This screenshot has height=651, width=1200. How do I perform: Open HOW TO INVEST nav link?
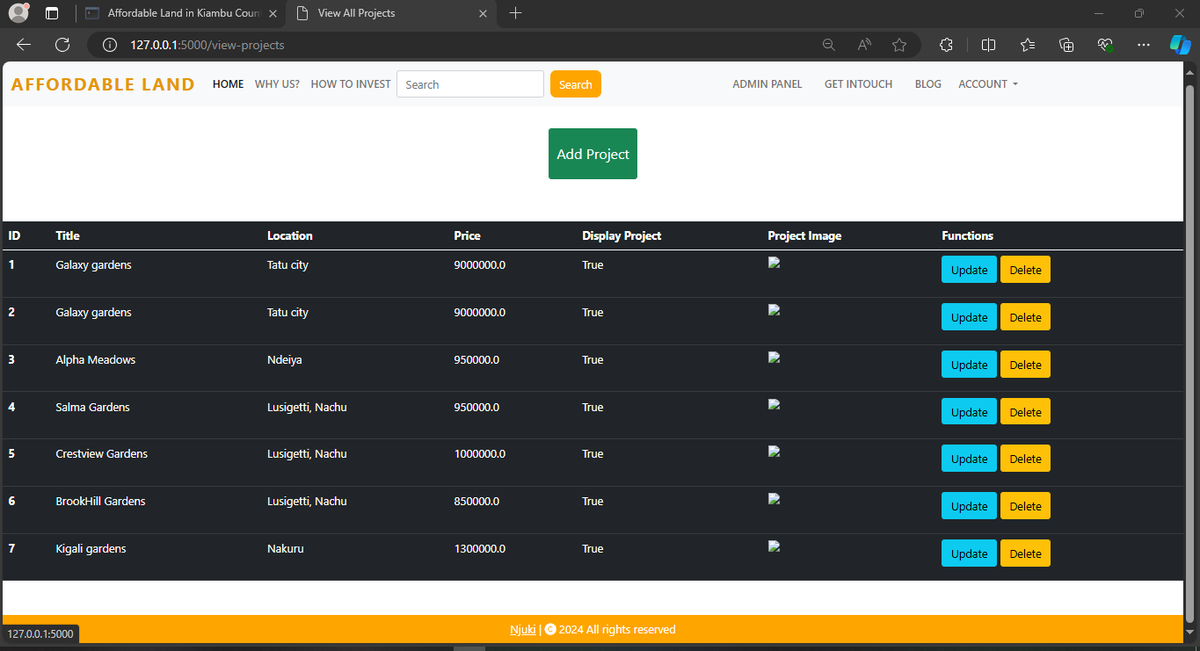pos(351,84)
